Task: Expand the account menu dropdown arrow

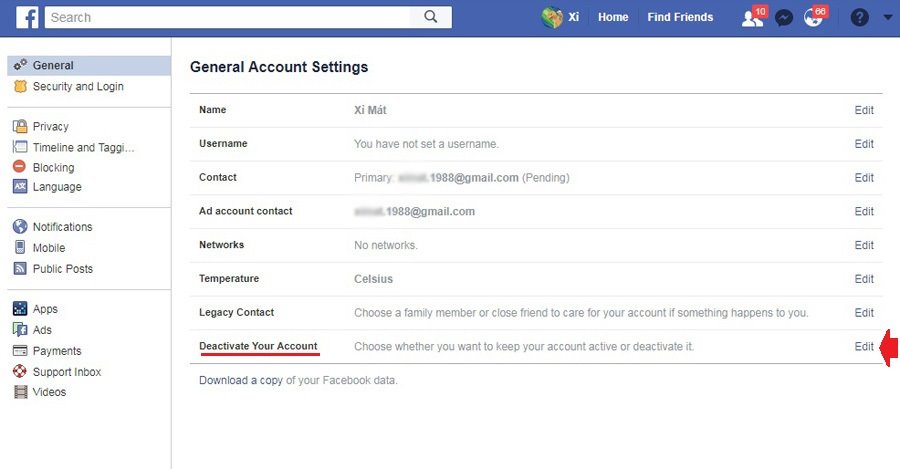Action: click(887, 17)
